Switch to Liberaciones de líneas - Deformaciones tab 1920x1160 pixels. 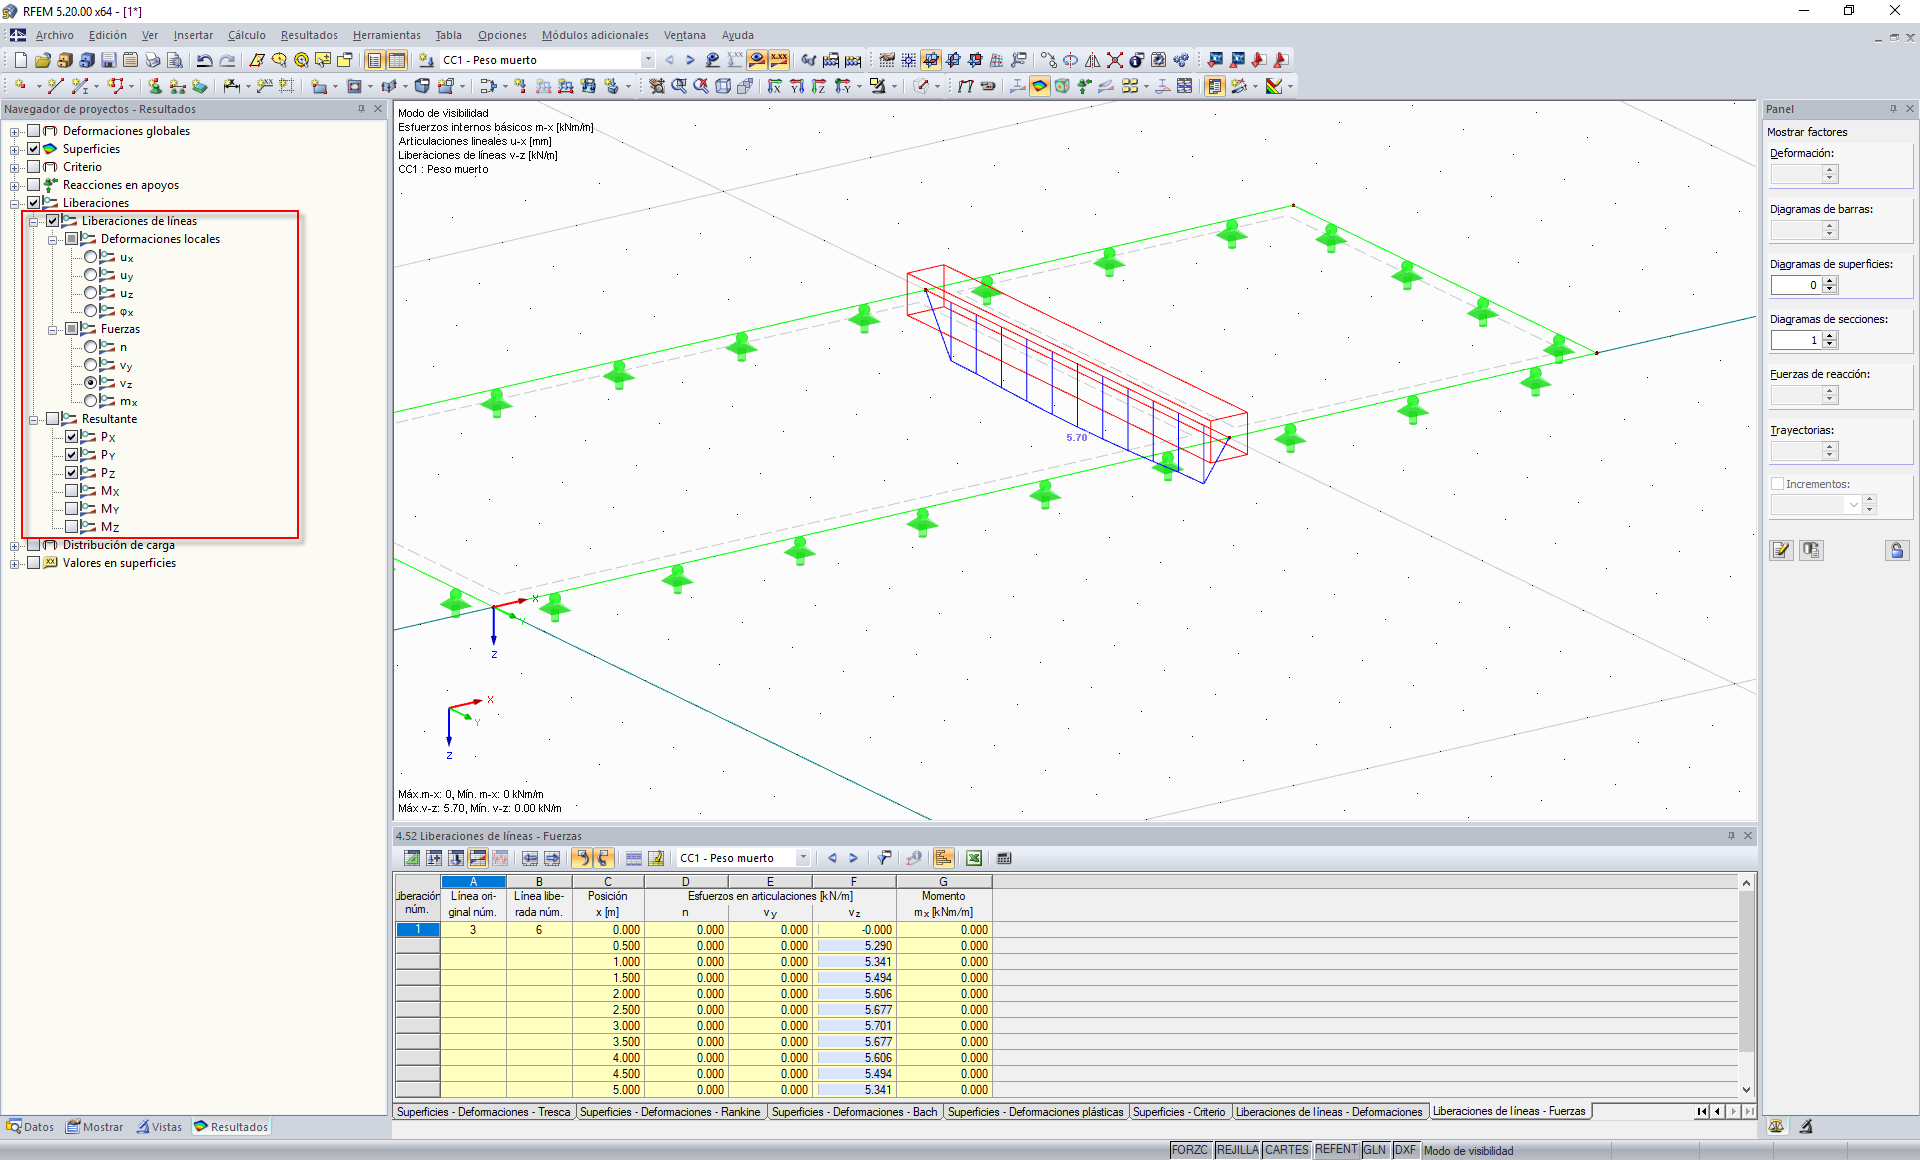coord(1328,1112)
